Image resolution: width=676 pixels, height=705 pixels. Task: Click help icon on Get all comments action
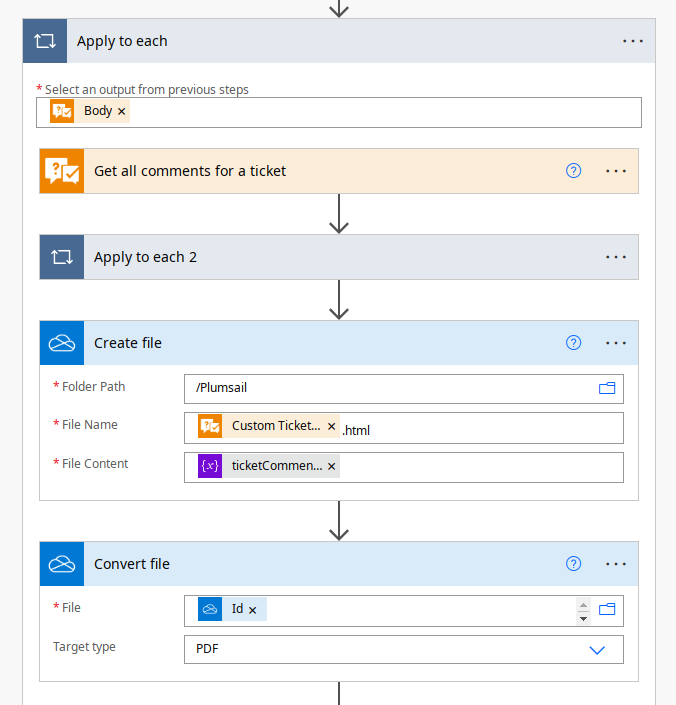tap(573, 171)
